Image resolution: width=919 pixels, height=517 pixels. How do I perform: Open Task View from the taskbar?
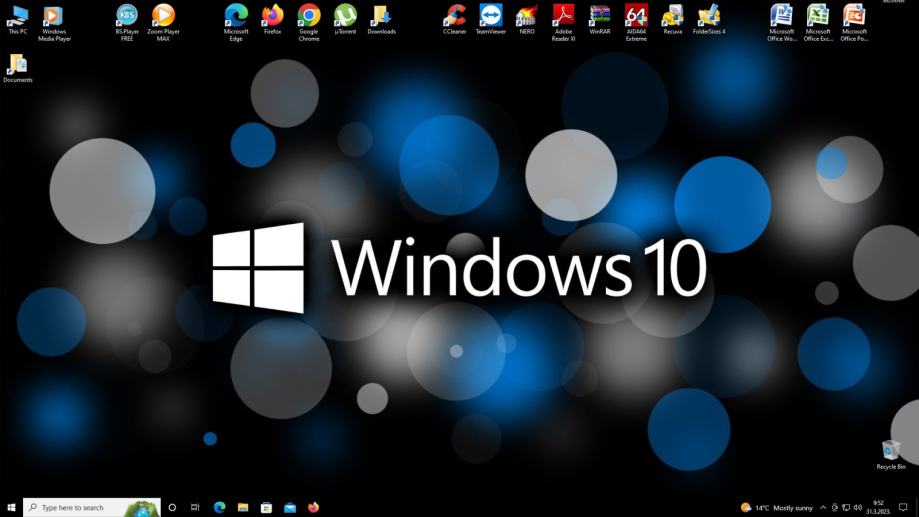tap(195, 508)
